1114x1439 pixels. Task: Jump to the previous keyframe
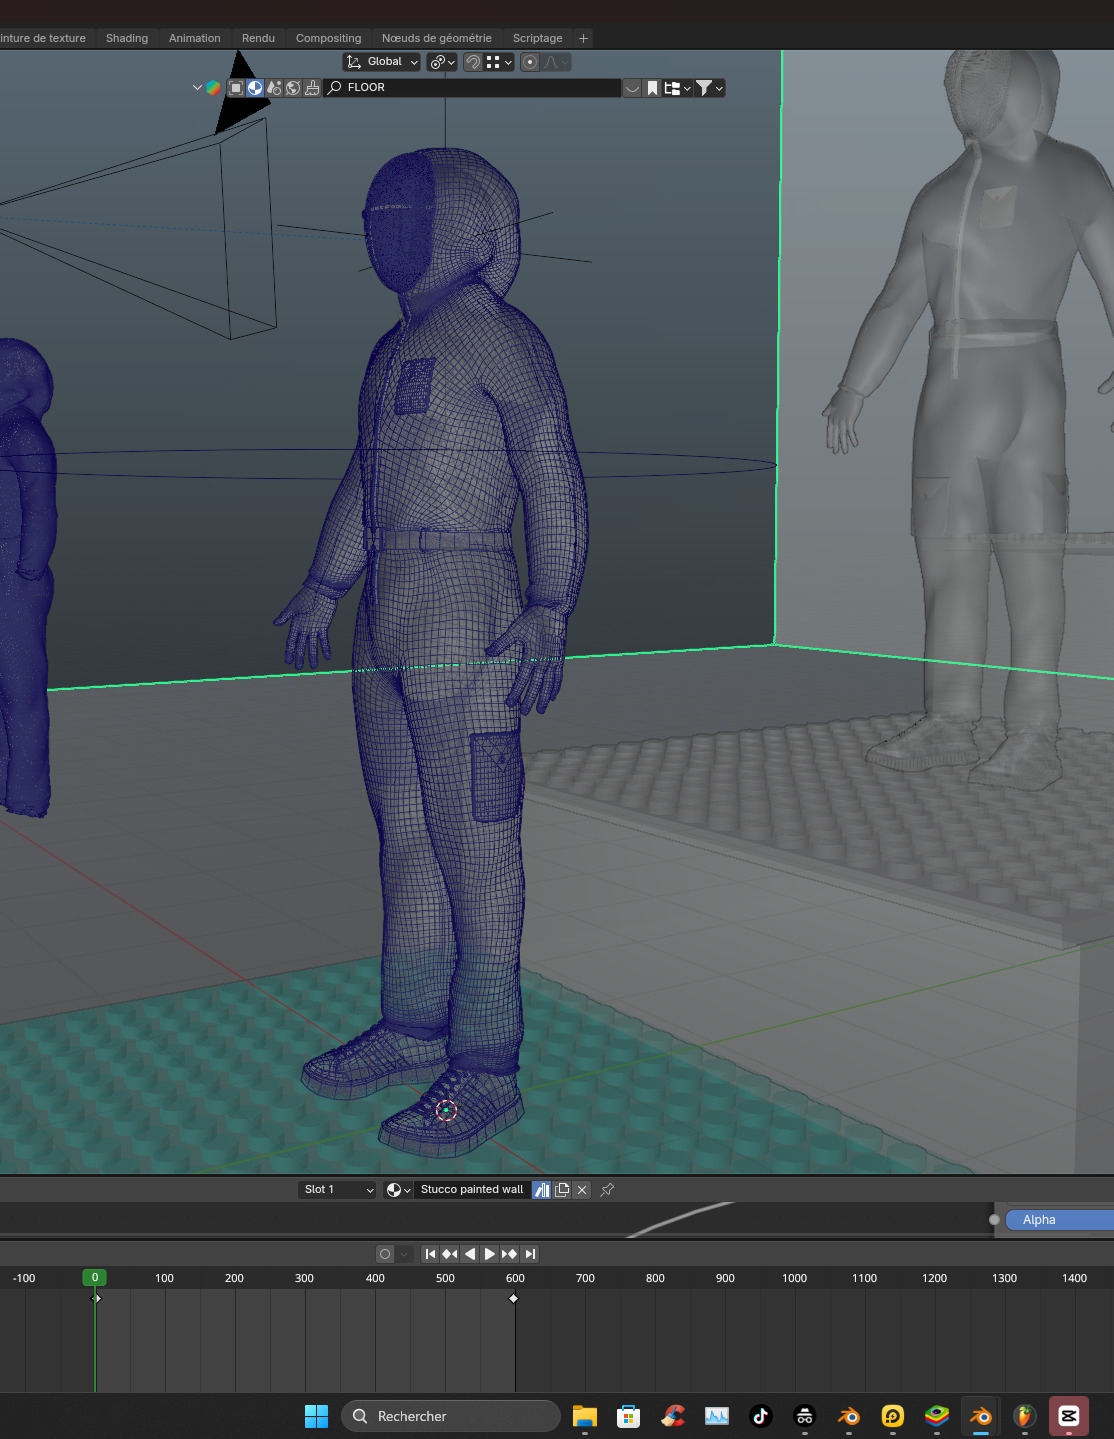(x=450, y=1254)
